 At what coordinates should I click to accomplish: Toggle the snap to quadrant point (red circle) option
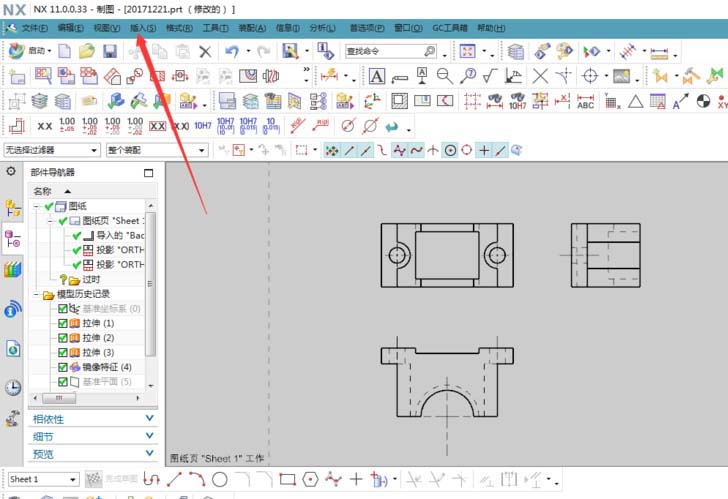467,150
